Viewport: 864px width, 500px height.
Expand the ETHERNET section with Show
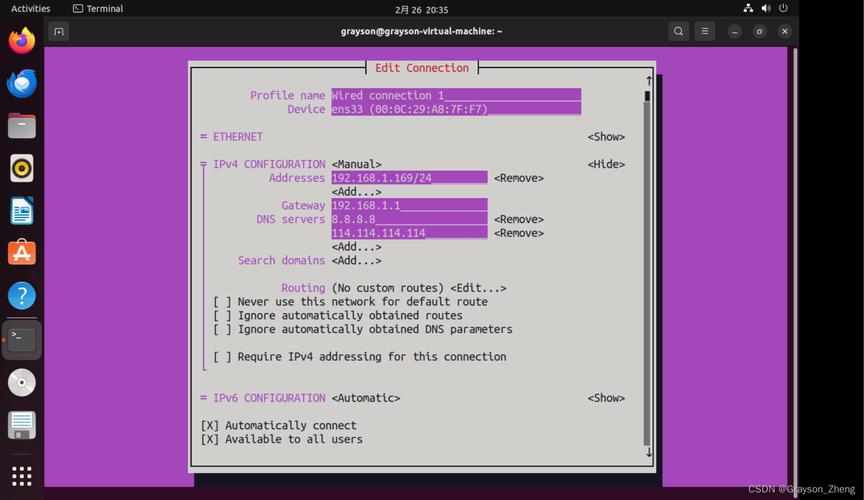(x=606, y=137)
